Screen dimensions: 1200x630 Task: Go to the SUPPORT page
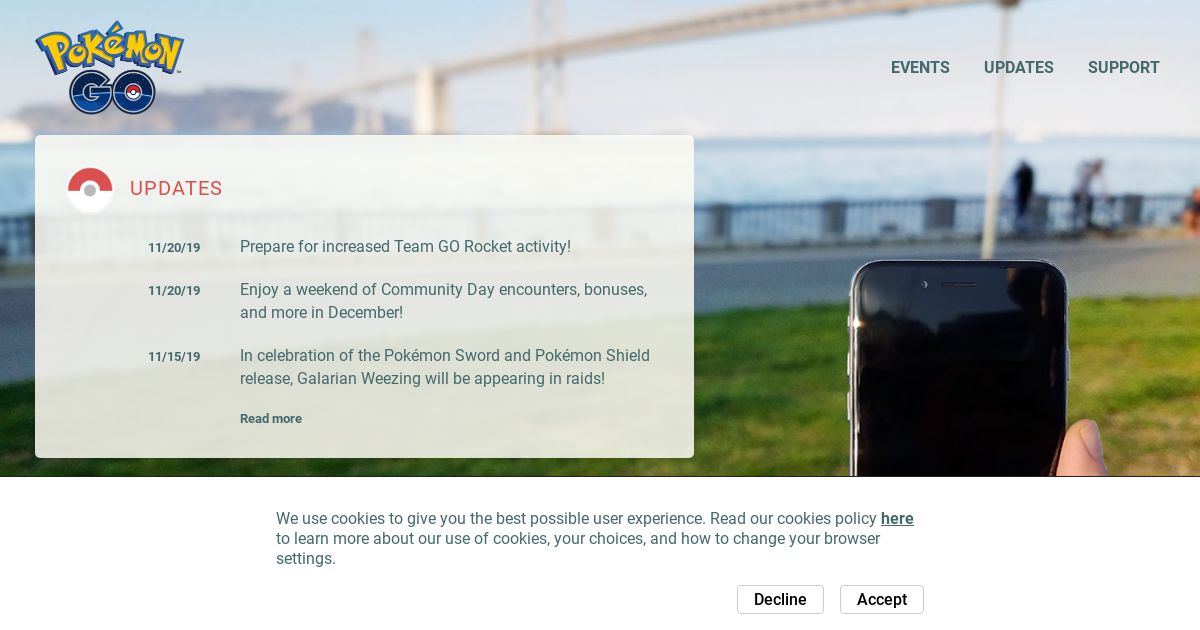(1124, 67)
